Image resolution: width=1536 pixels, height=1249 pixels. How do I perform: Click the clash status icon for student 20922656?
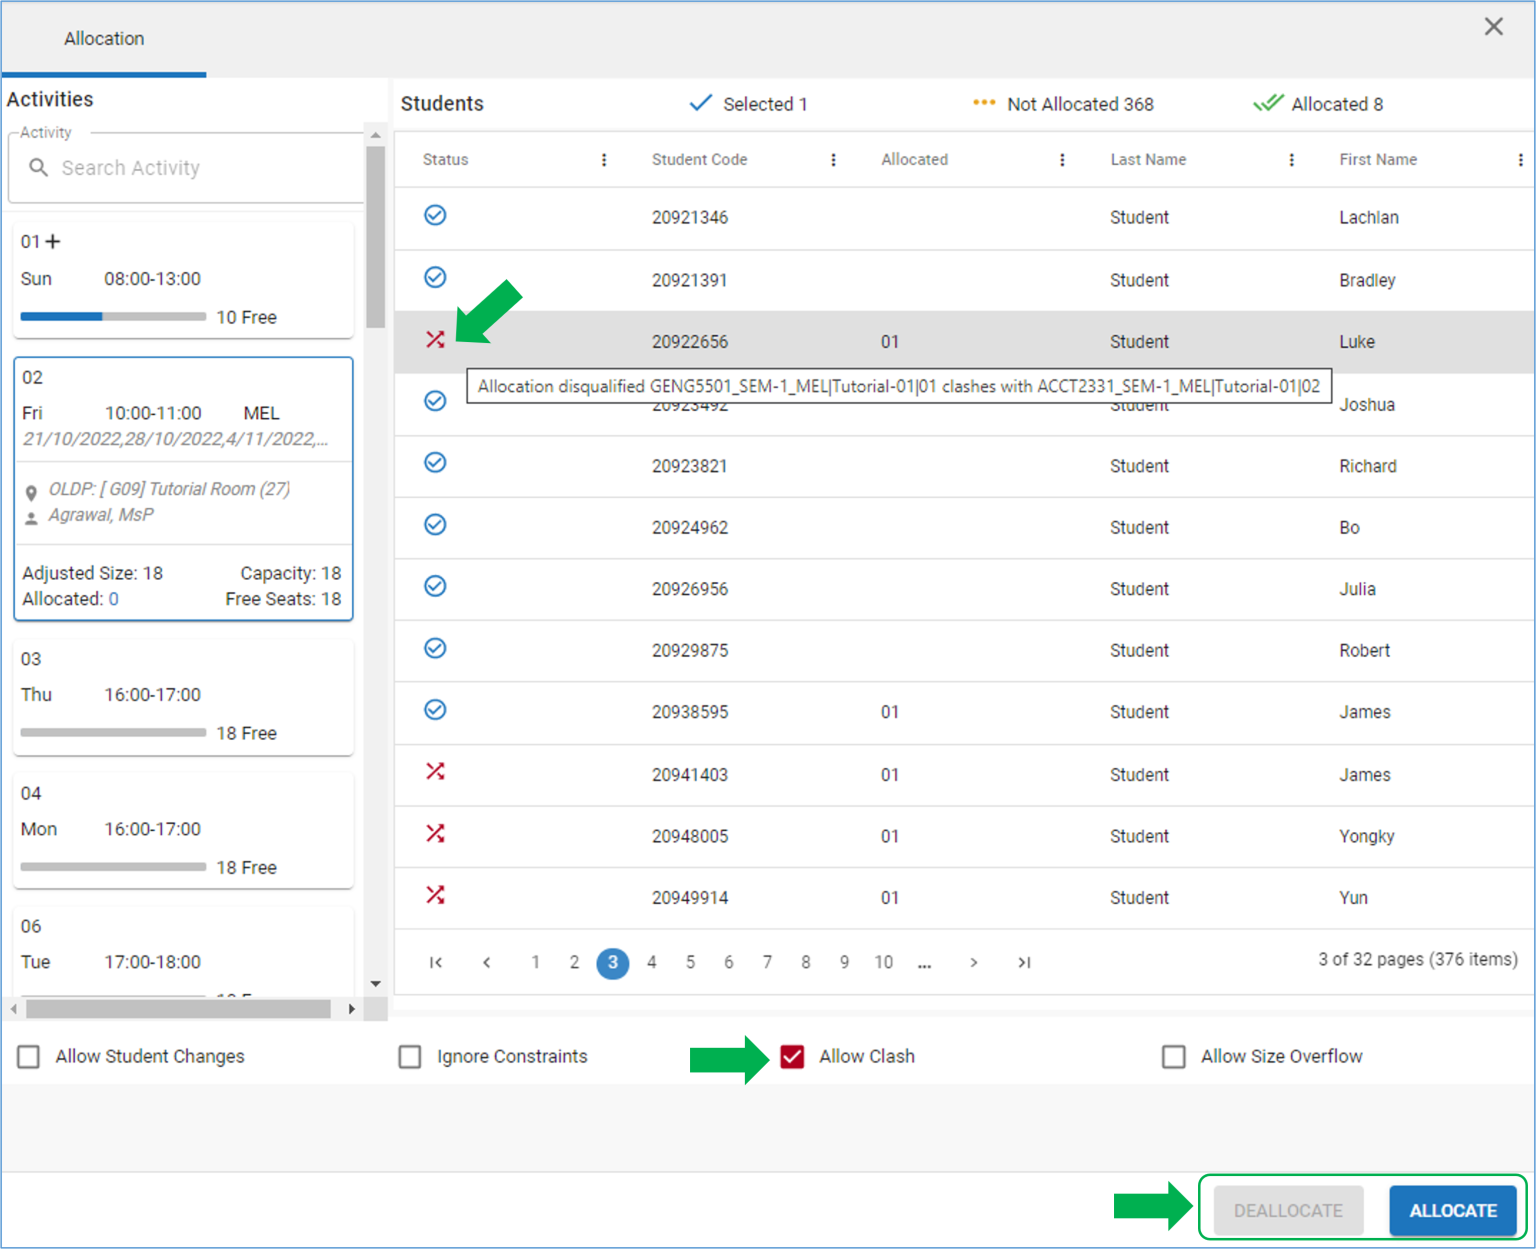click(x=435, y=340)
